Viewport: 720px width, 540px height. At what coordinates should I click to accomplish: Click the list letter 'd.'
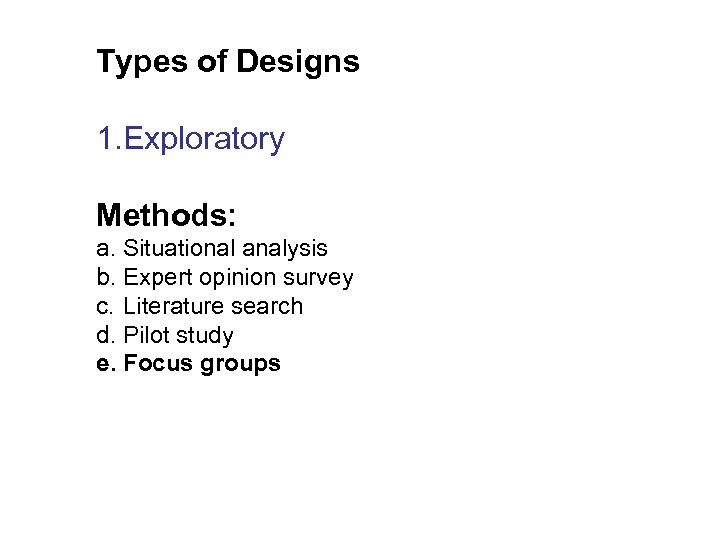(x=106, y=335)
